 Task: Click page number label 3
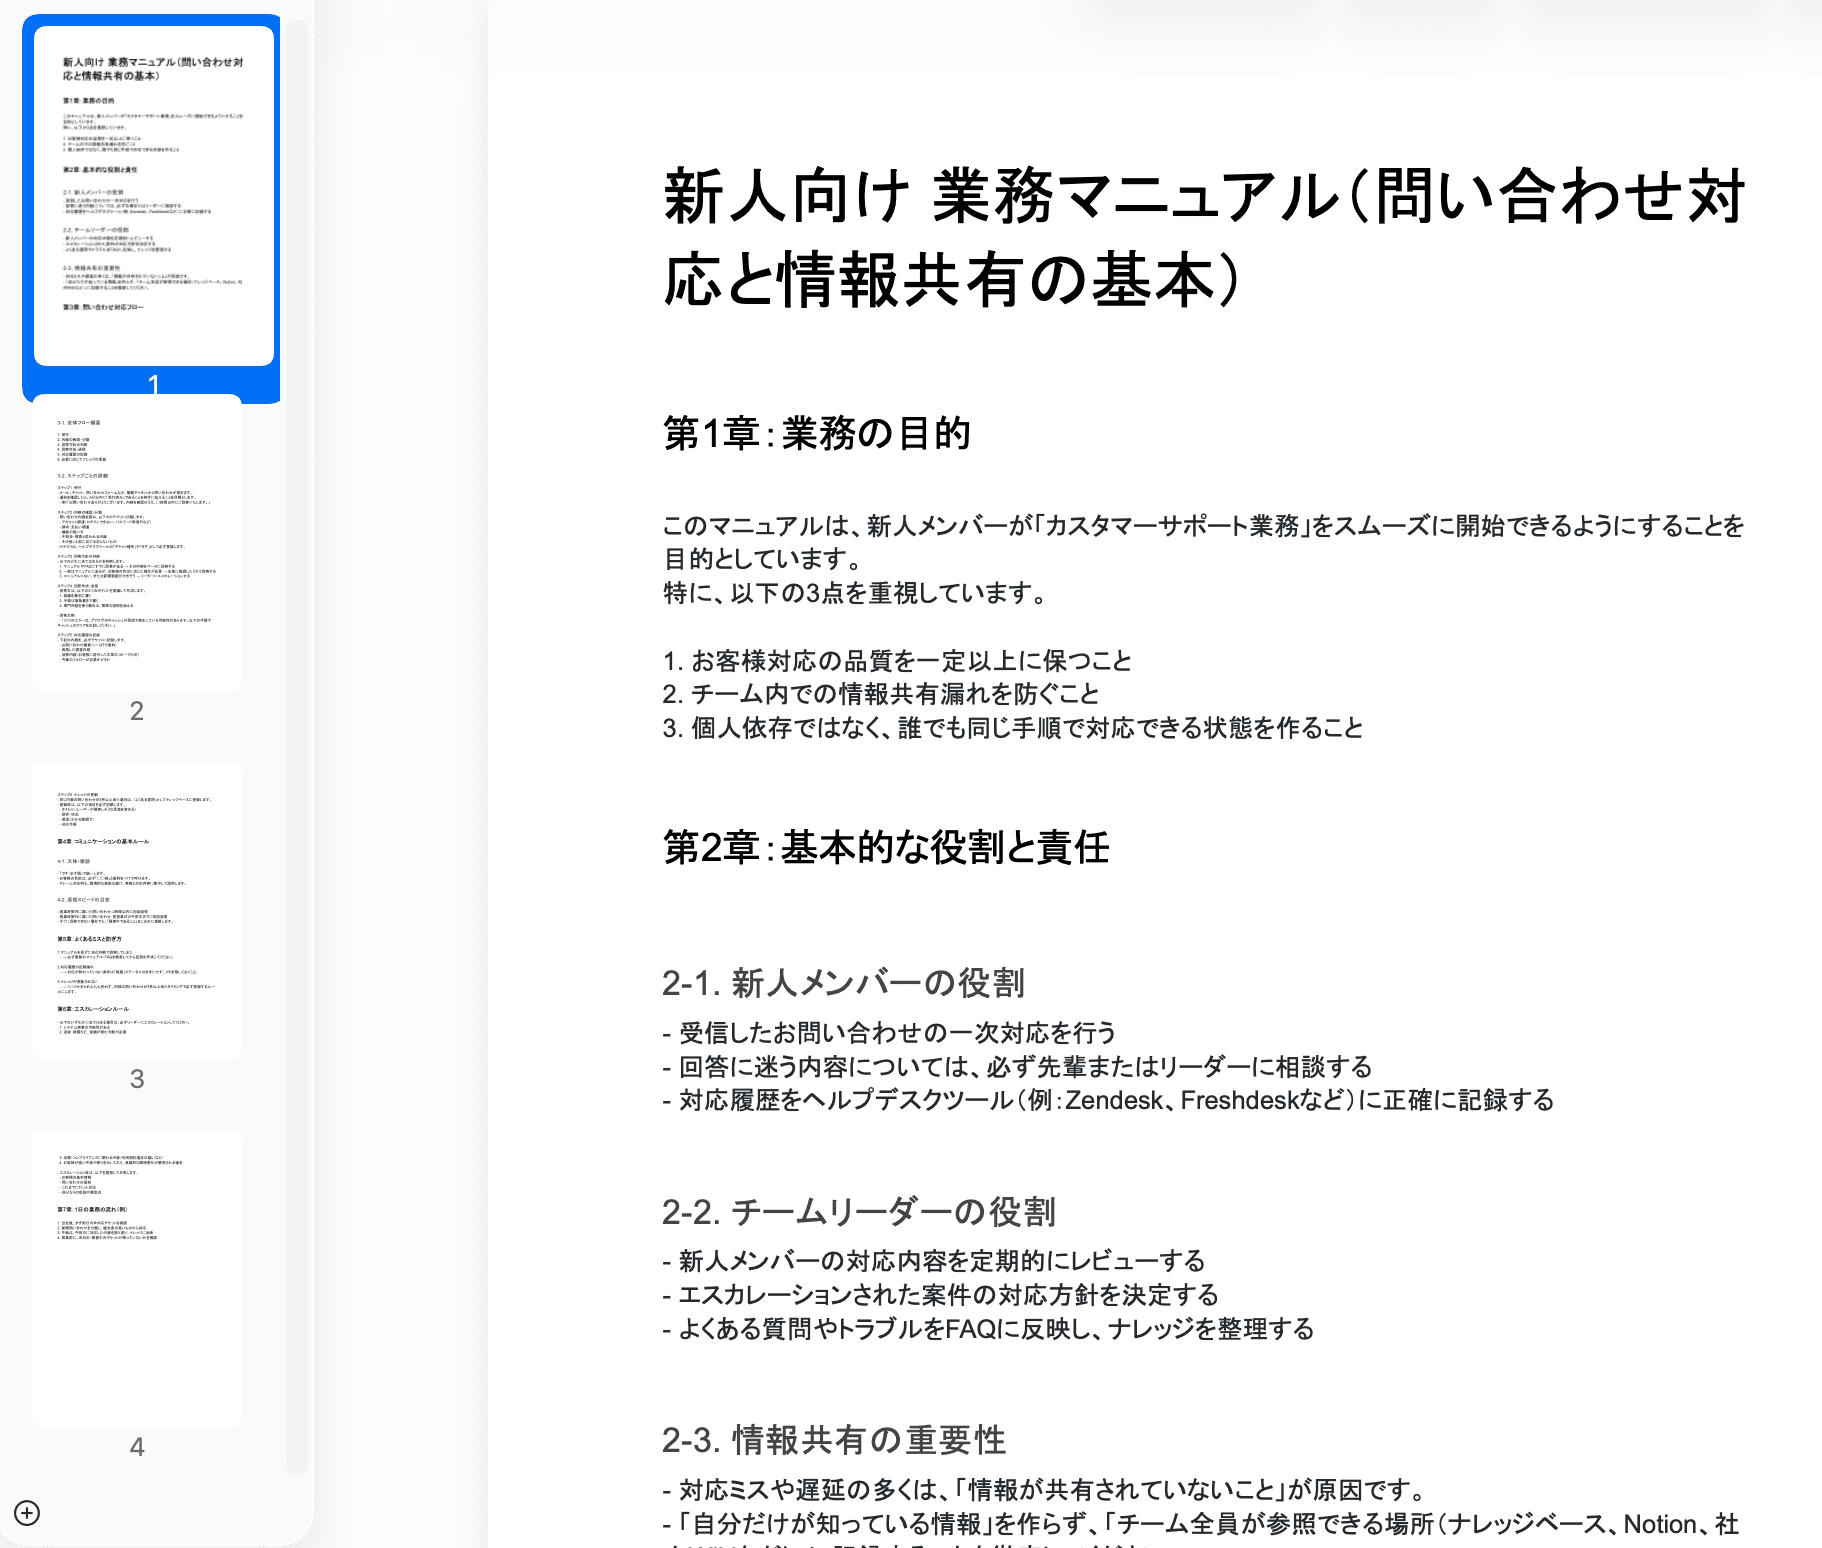tap(137, 1079)
